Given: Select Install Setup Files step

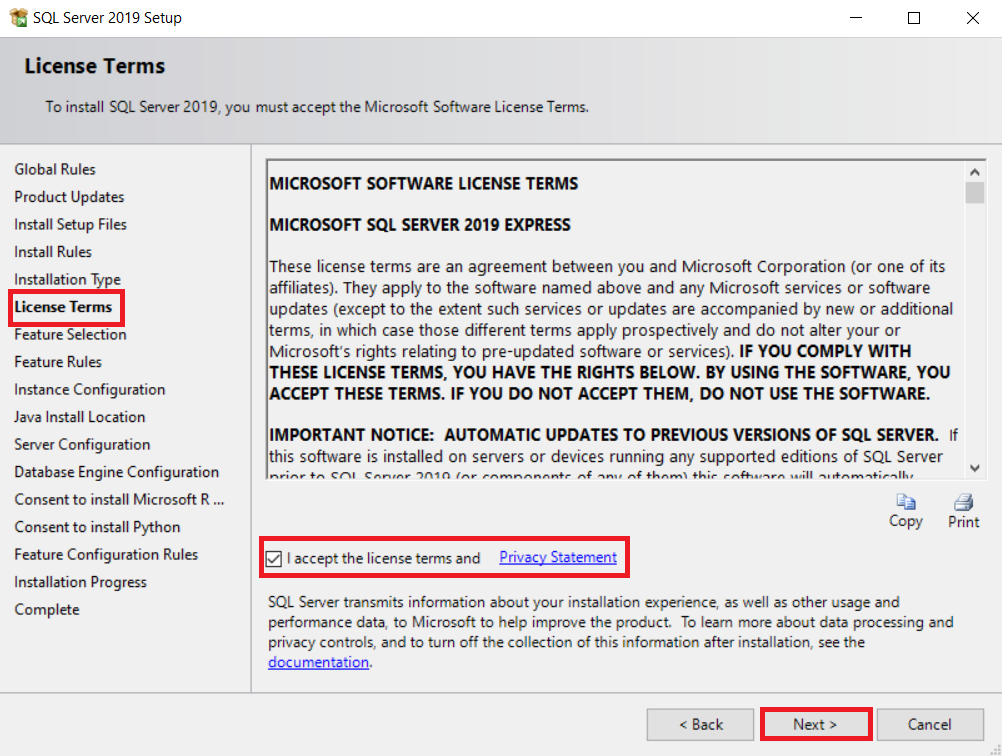Looking at the screenshot, I should click(70, 224).
